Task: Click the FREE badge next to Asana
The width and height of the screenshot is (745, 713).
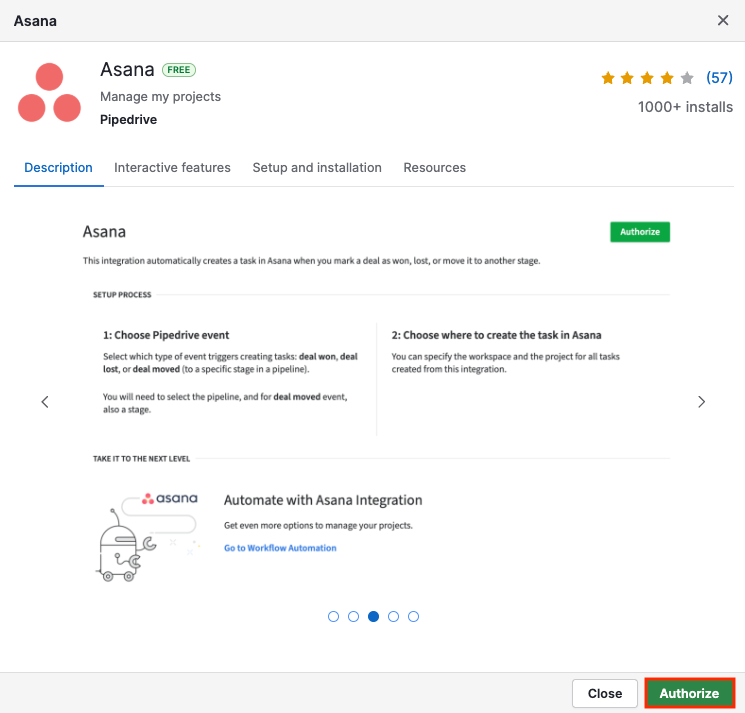Action: [179, 70]
